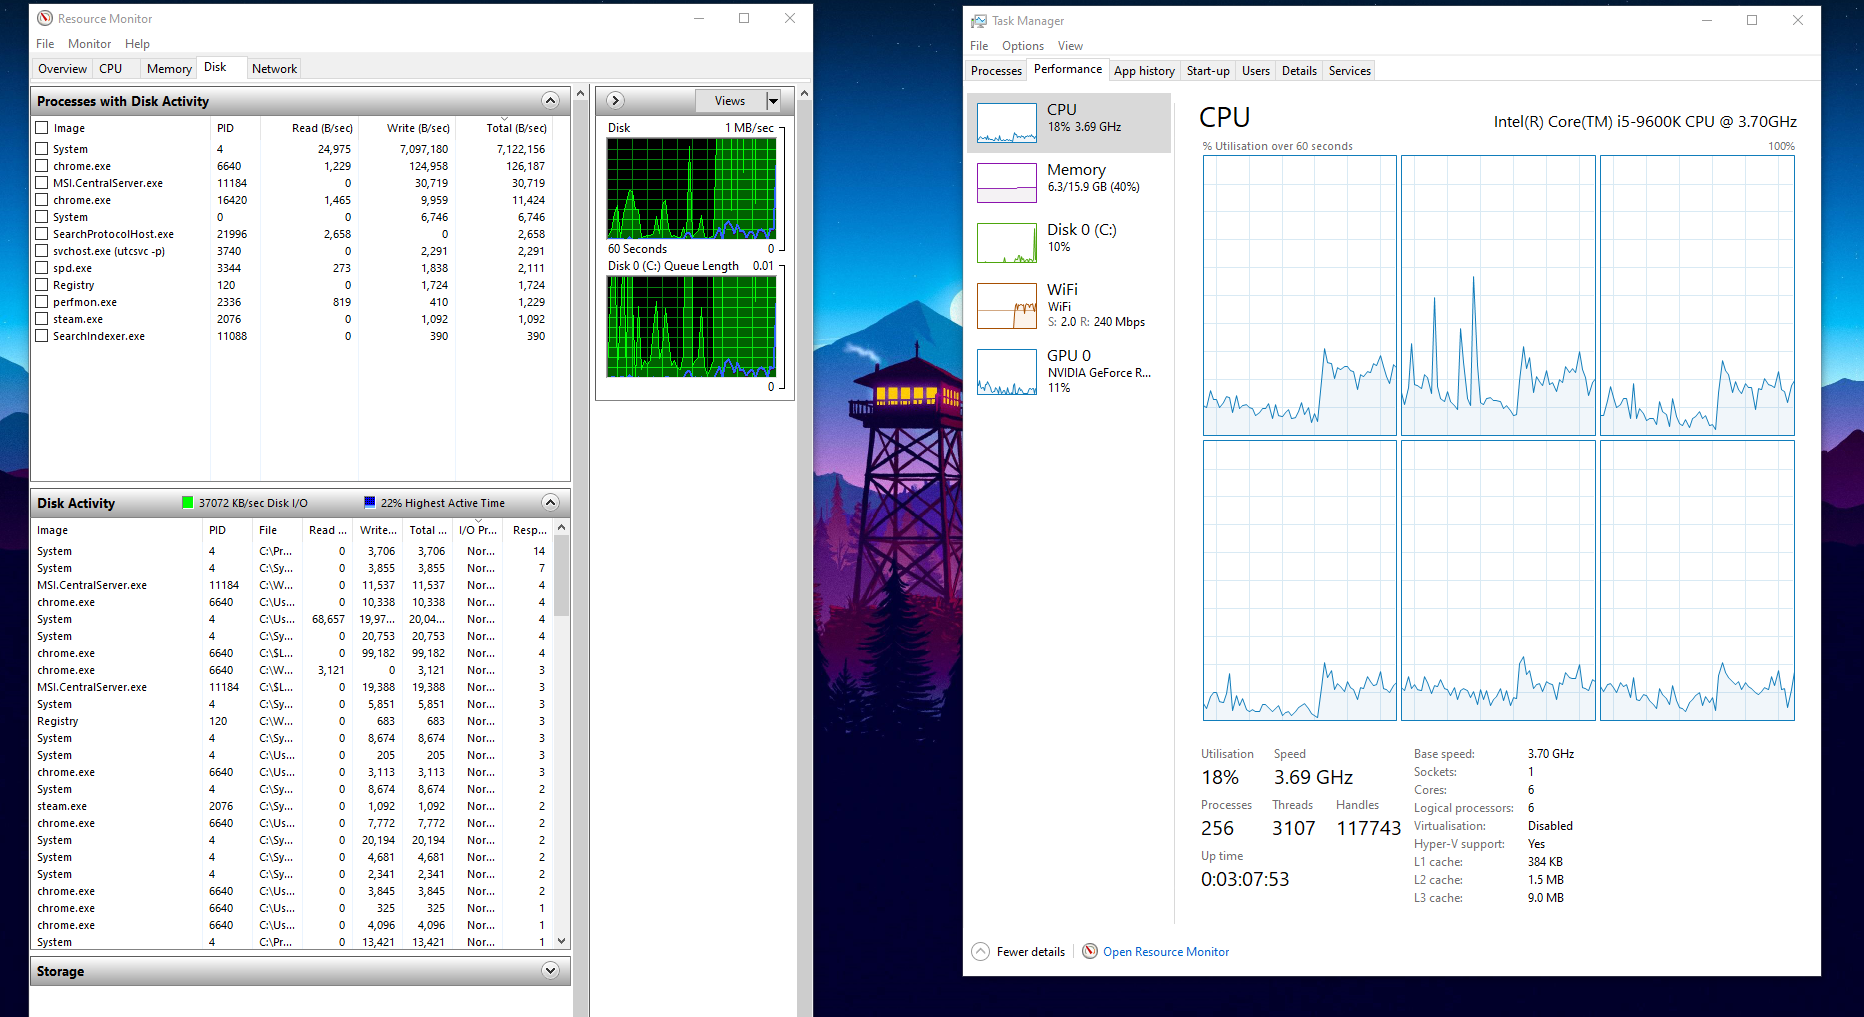
Task: Sort Disk Activity by File column
Action: point(278,530)
